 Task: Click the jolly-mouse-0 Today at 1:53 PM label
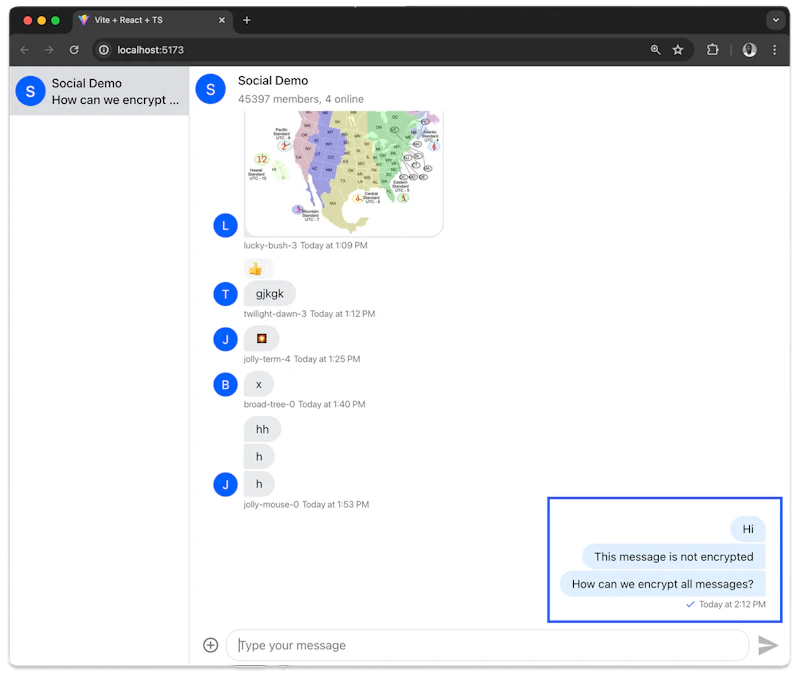tap(306, 505)
